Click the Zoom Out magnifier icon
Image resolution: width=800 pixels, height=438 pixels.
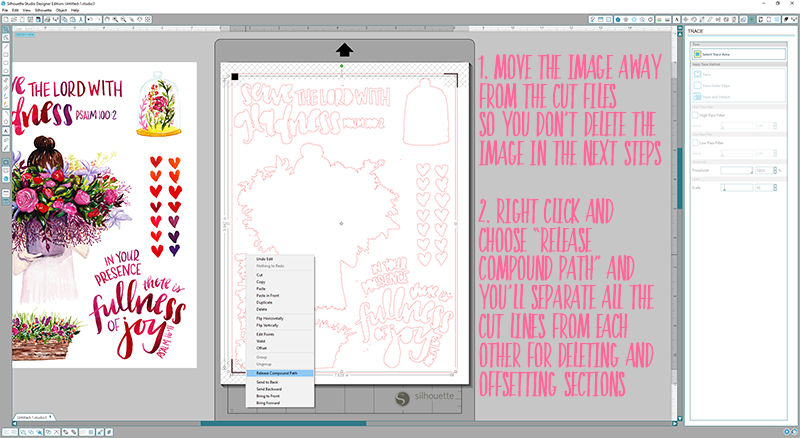tap(123, 19)
